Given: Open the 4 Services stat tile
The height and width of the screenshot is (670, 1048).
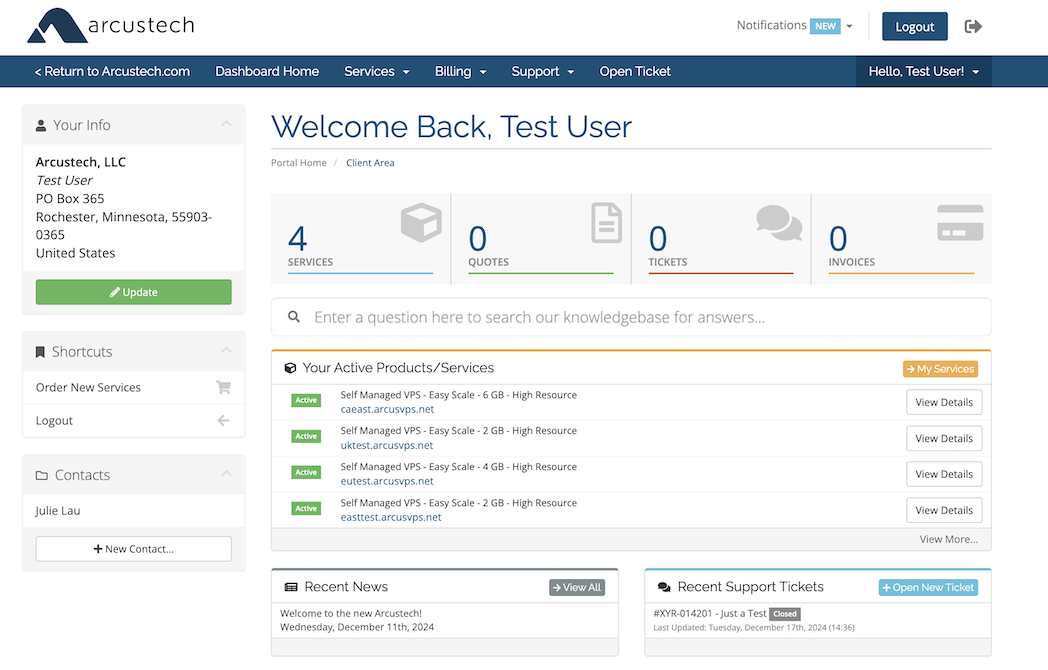Looking at the screenshot, I should 361,239.
